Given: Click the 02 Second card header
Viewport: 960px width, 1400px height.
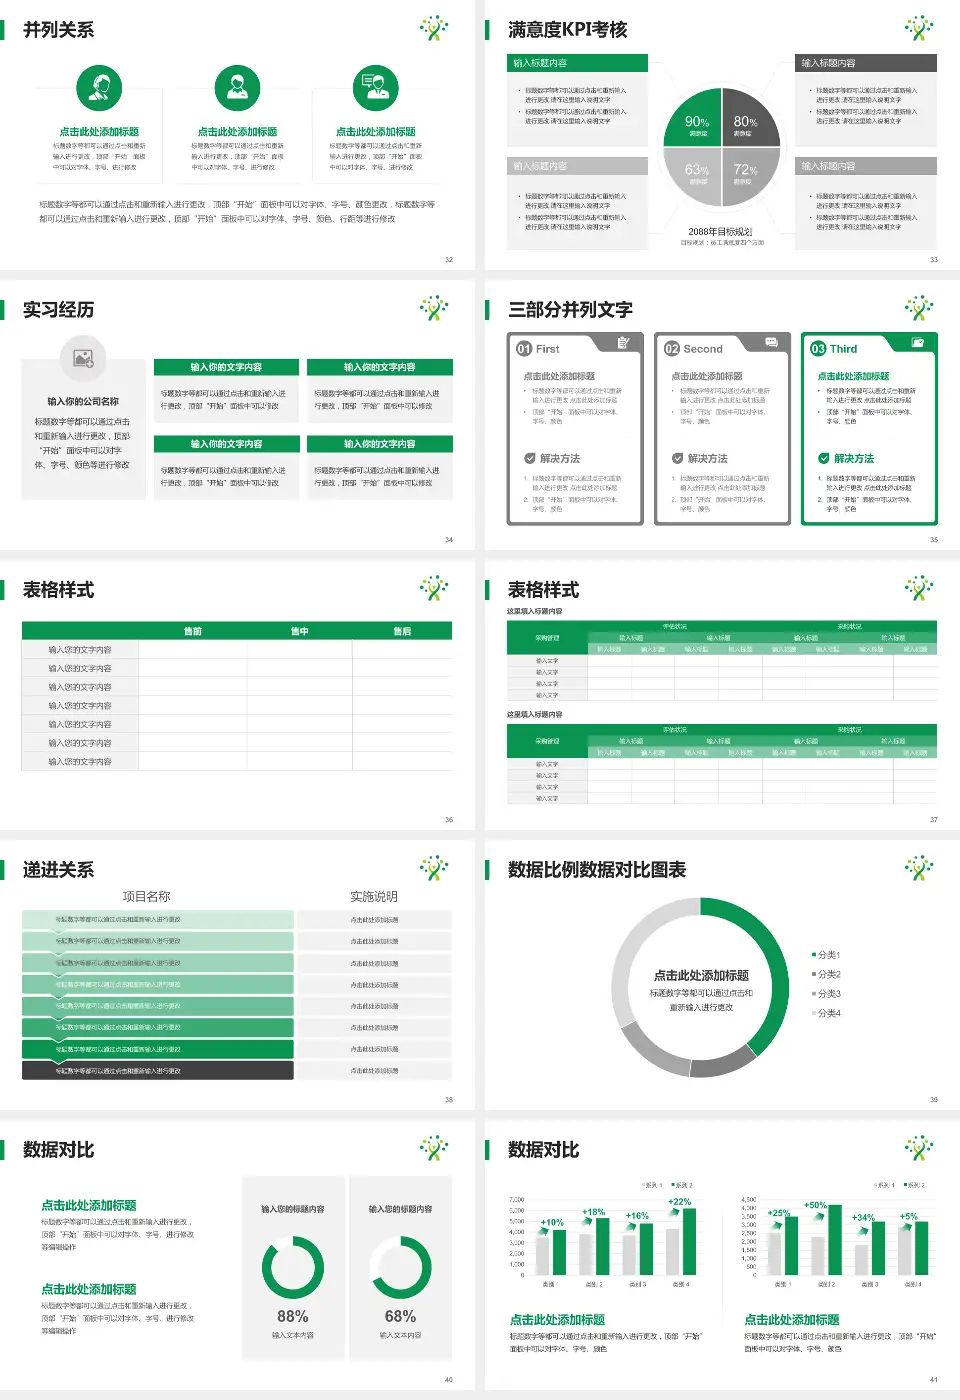Looking at the screenshot, I should pyautogui.click(x=702, y=349).
